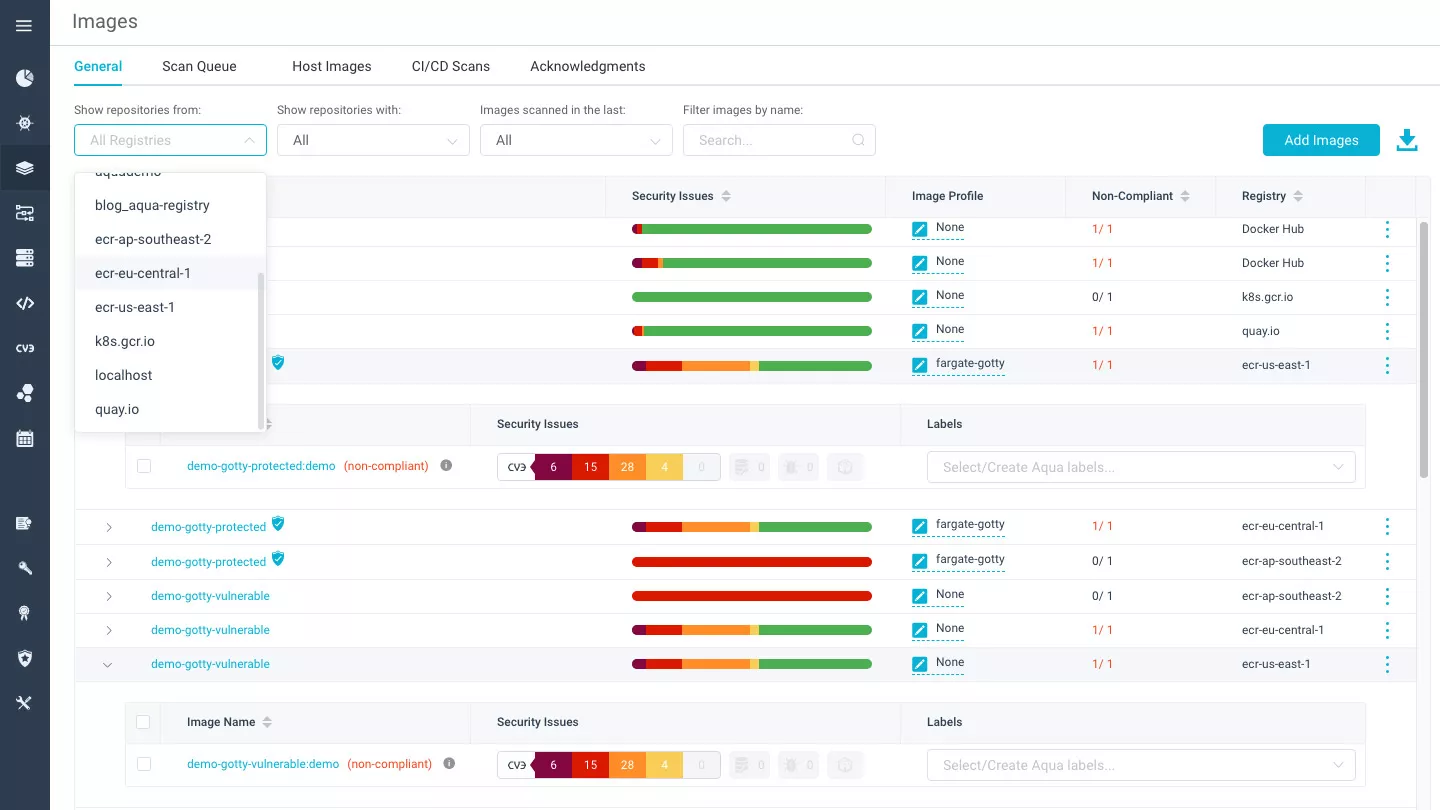This screenshot has height=810, width=1440.
Task: Click the calendar sidebar icon
Action: click(x=25, y=438)
